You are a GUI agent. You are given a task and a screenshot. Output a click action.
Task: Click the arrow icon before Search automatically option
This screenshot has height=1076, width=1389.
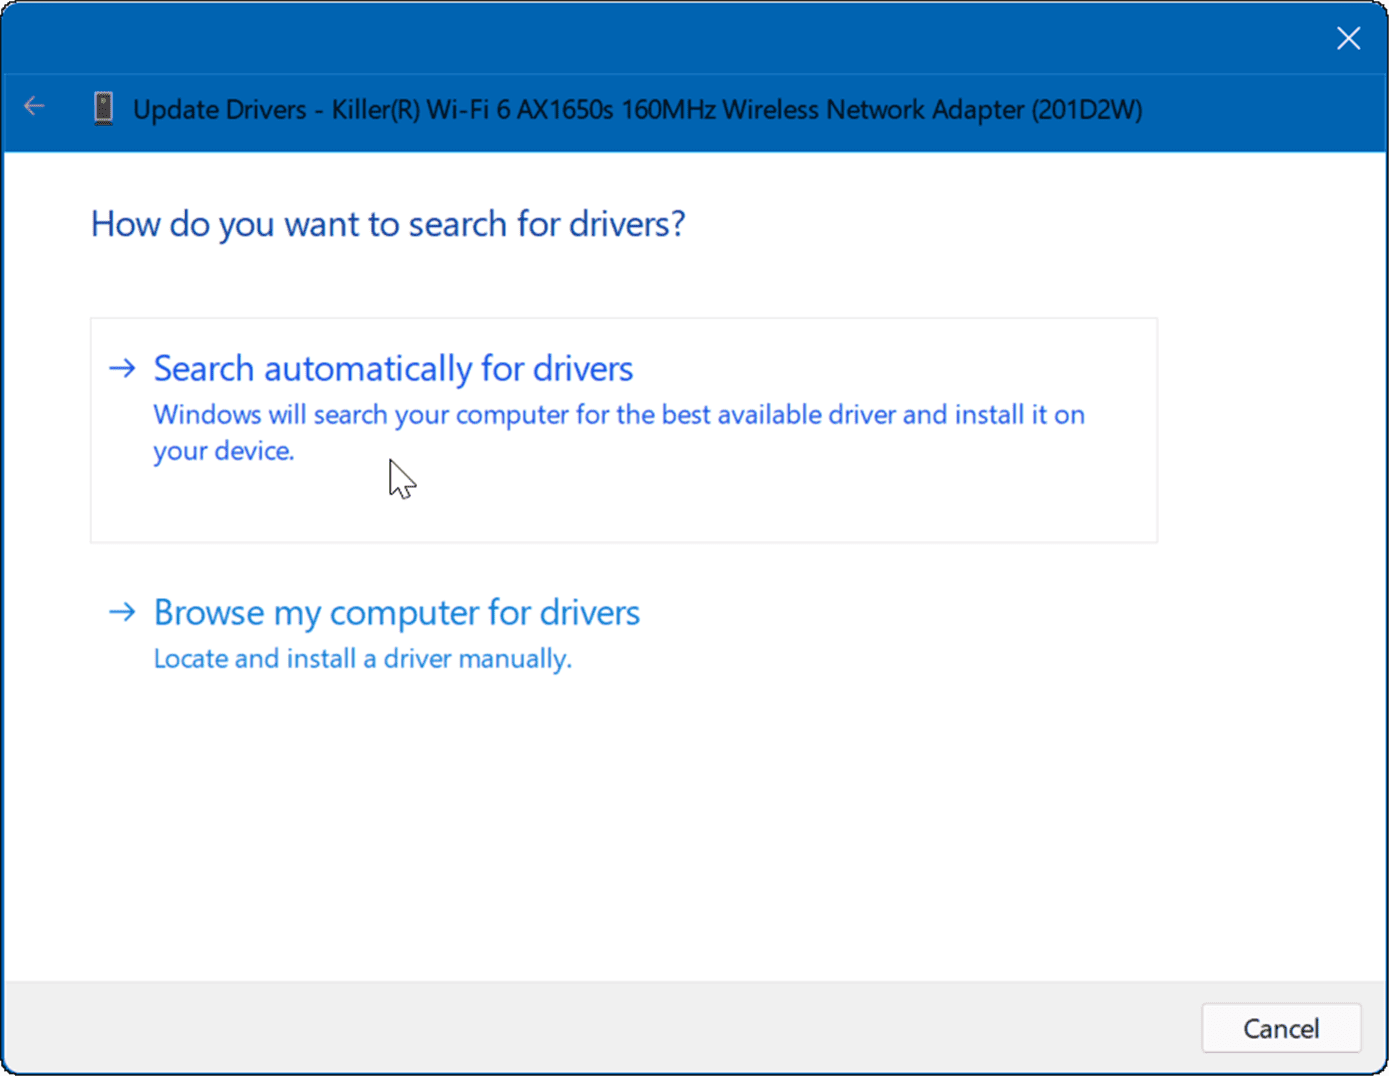click(122, 368)
